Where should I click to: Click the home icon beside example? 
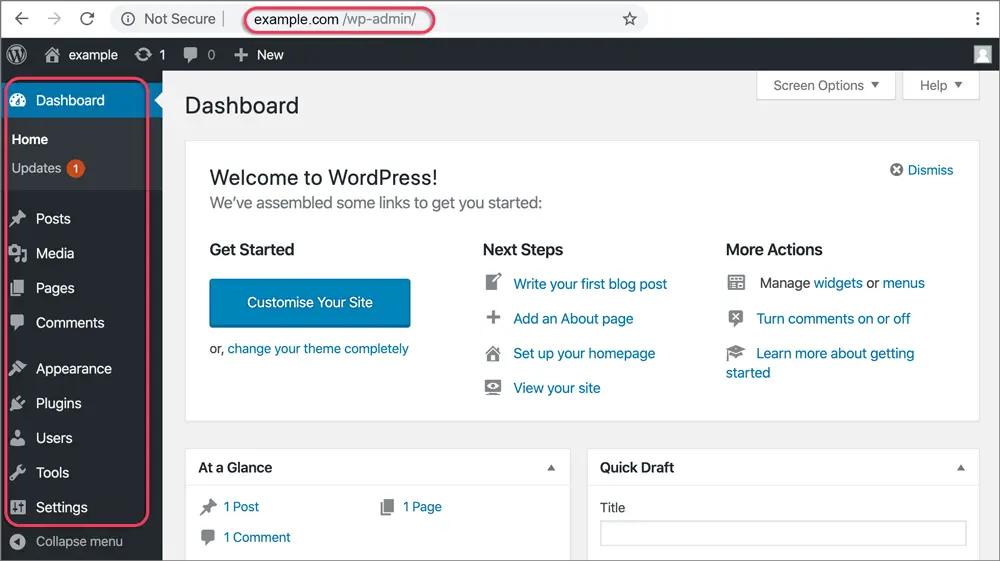pyautogui.click(x=52, y=55)
